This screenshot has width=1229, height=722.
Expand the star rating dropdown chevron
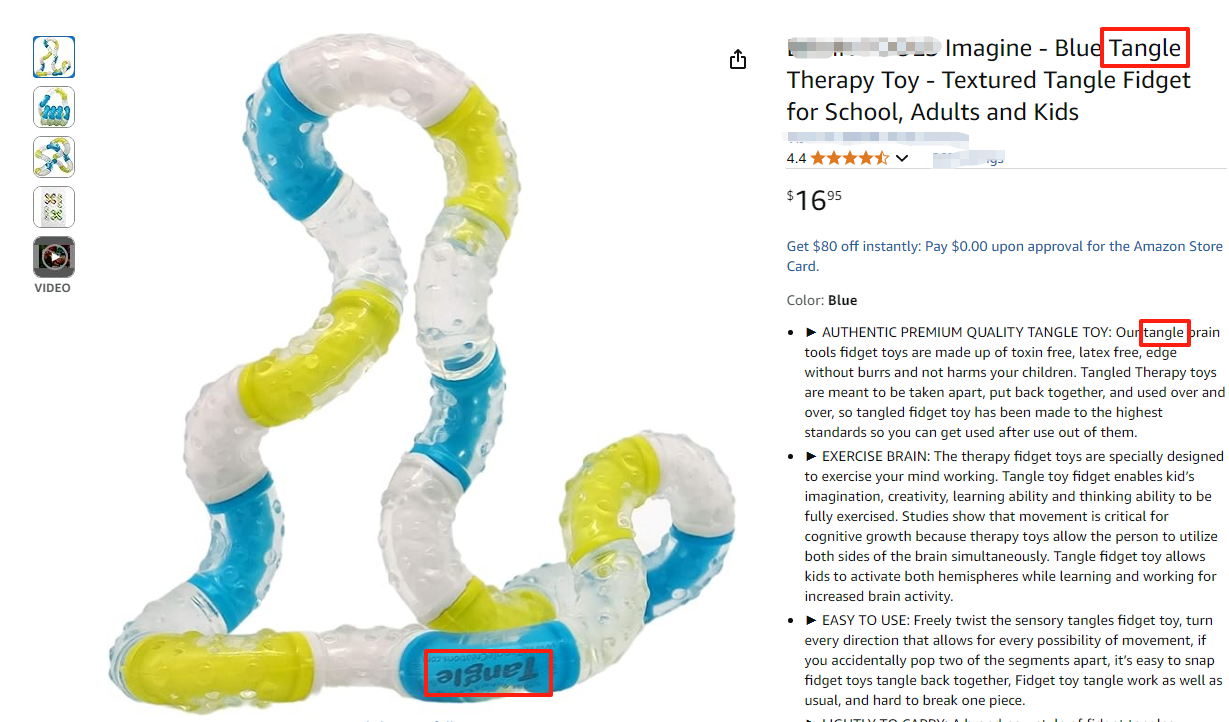point(902,158)
